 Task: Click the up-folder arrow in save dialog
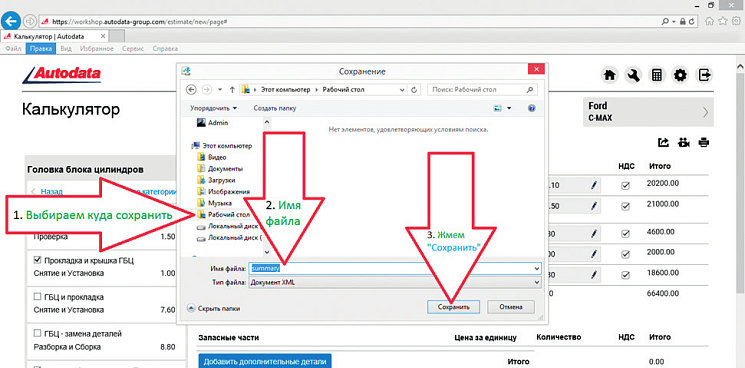[232, 89]
